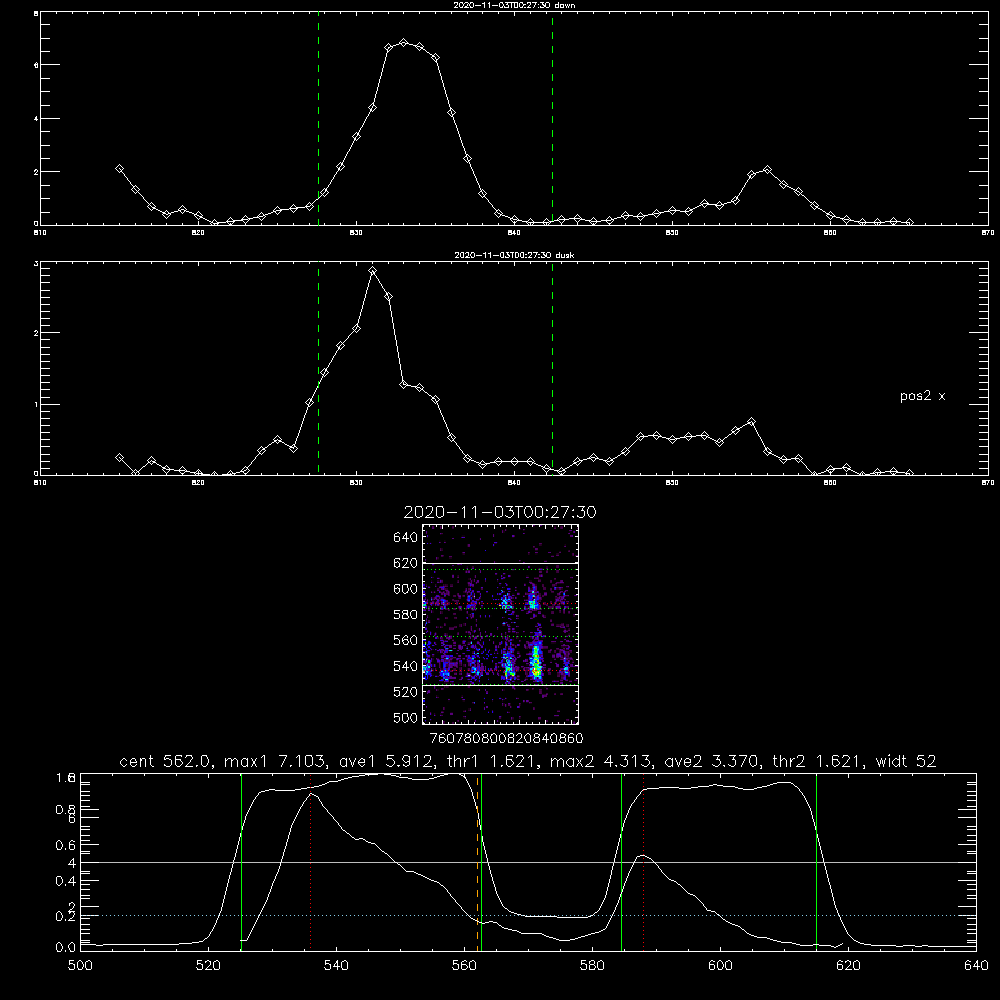Click the lower white horizontal line in spectral image
This screenshot has width=1000, height=1000.
click(500, 685)
